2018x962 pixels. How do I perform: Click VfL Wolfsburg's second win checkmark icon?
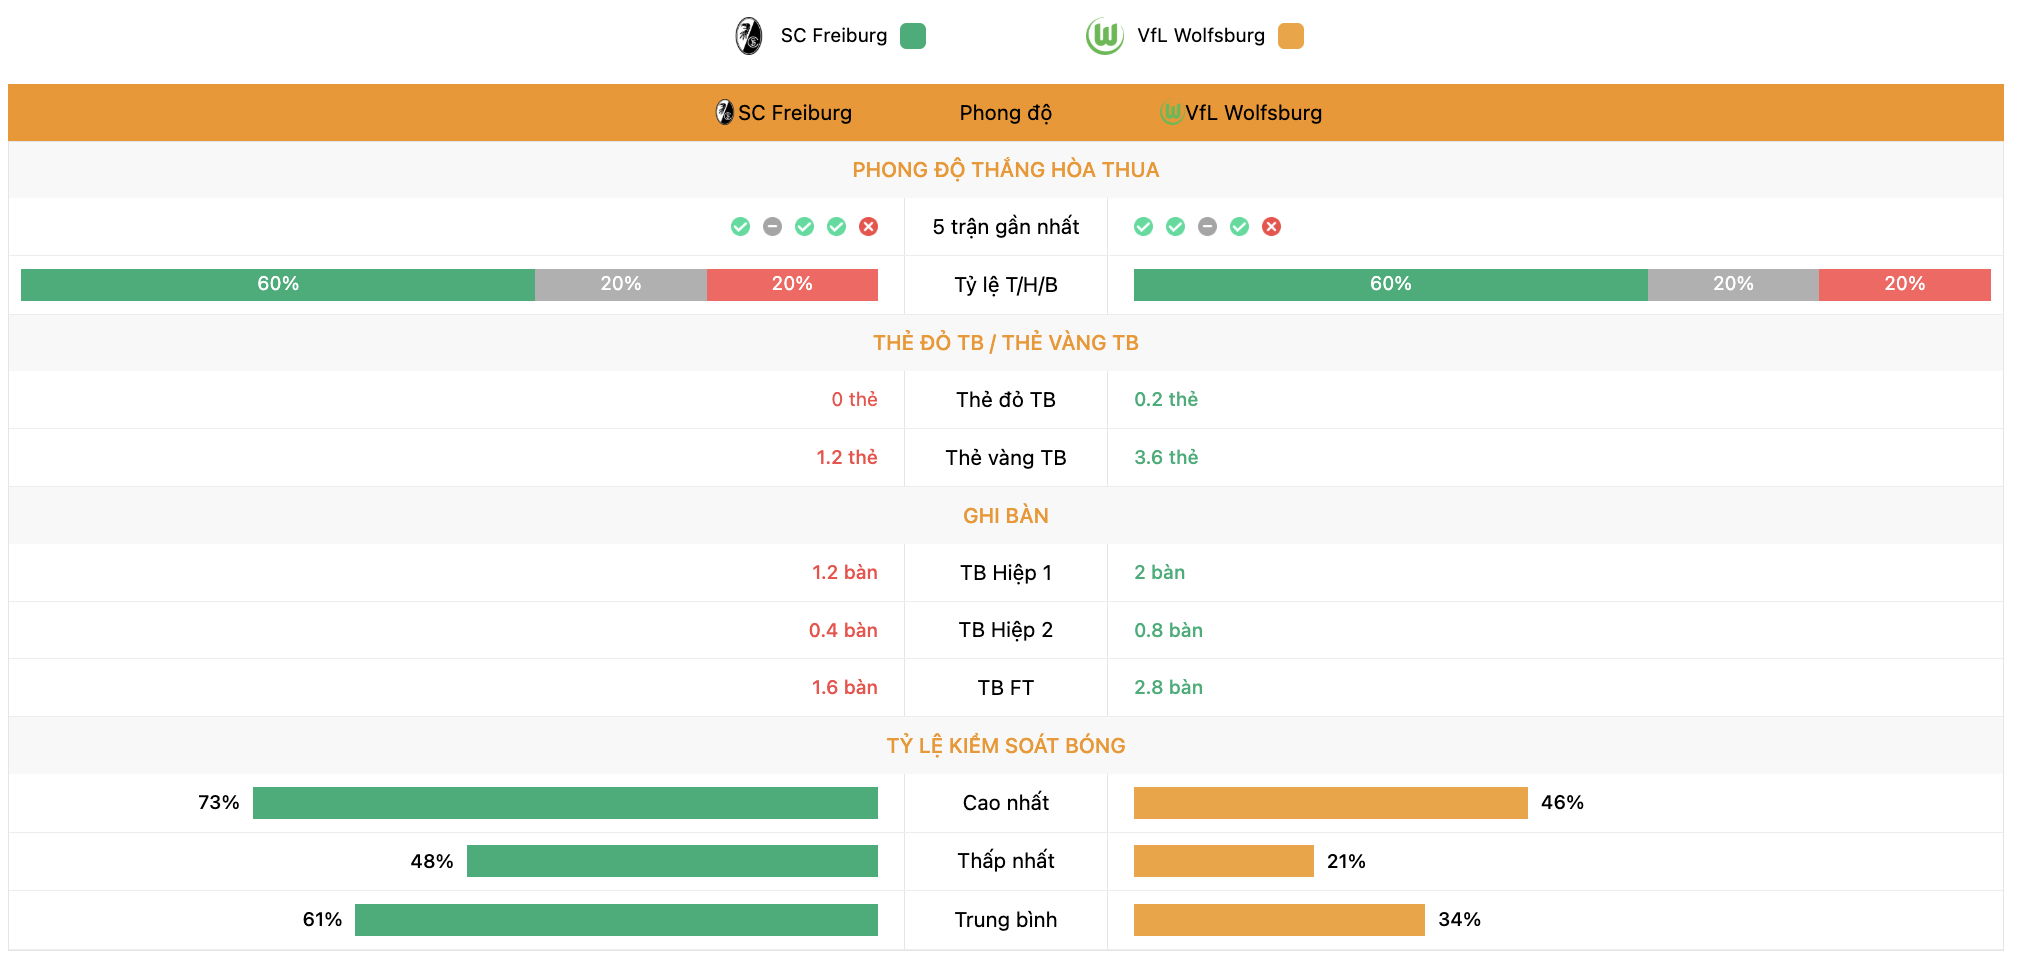tap(1175, 227)
